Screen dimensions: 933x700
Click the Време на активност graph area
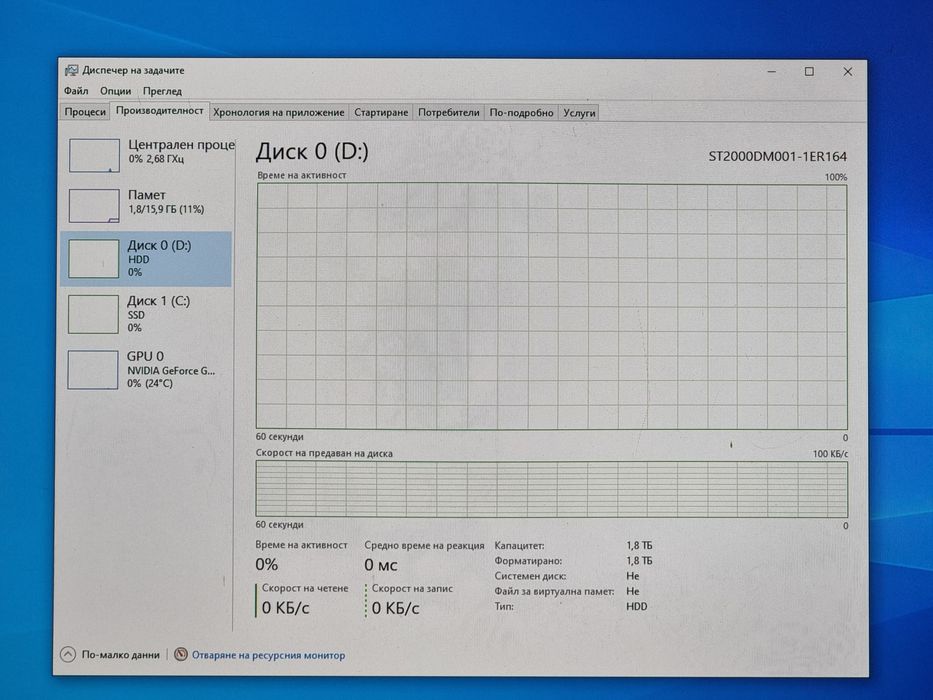pos(552,306)
